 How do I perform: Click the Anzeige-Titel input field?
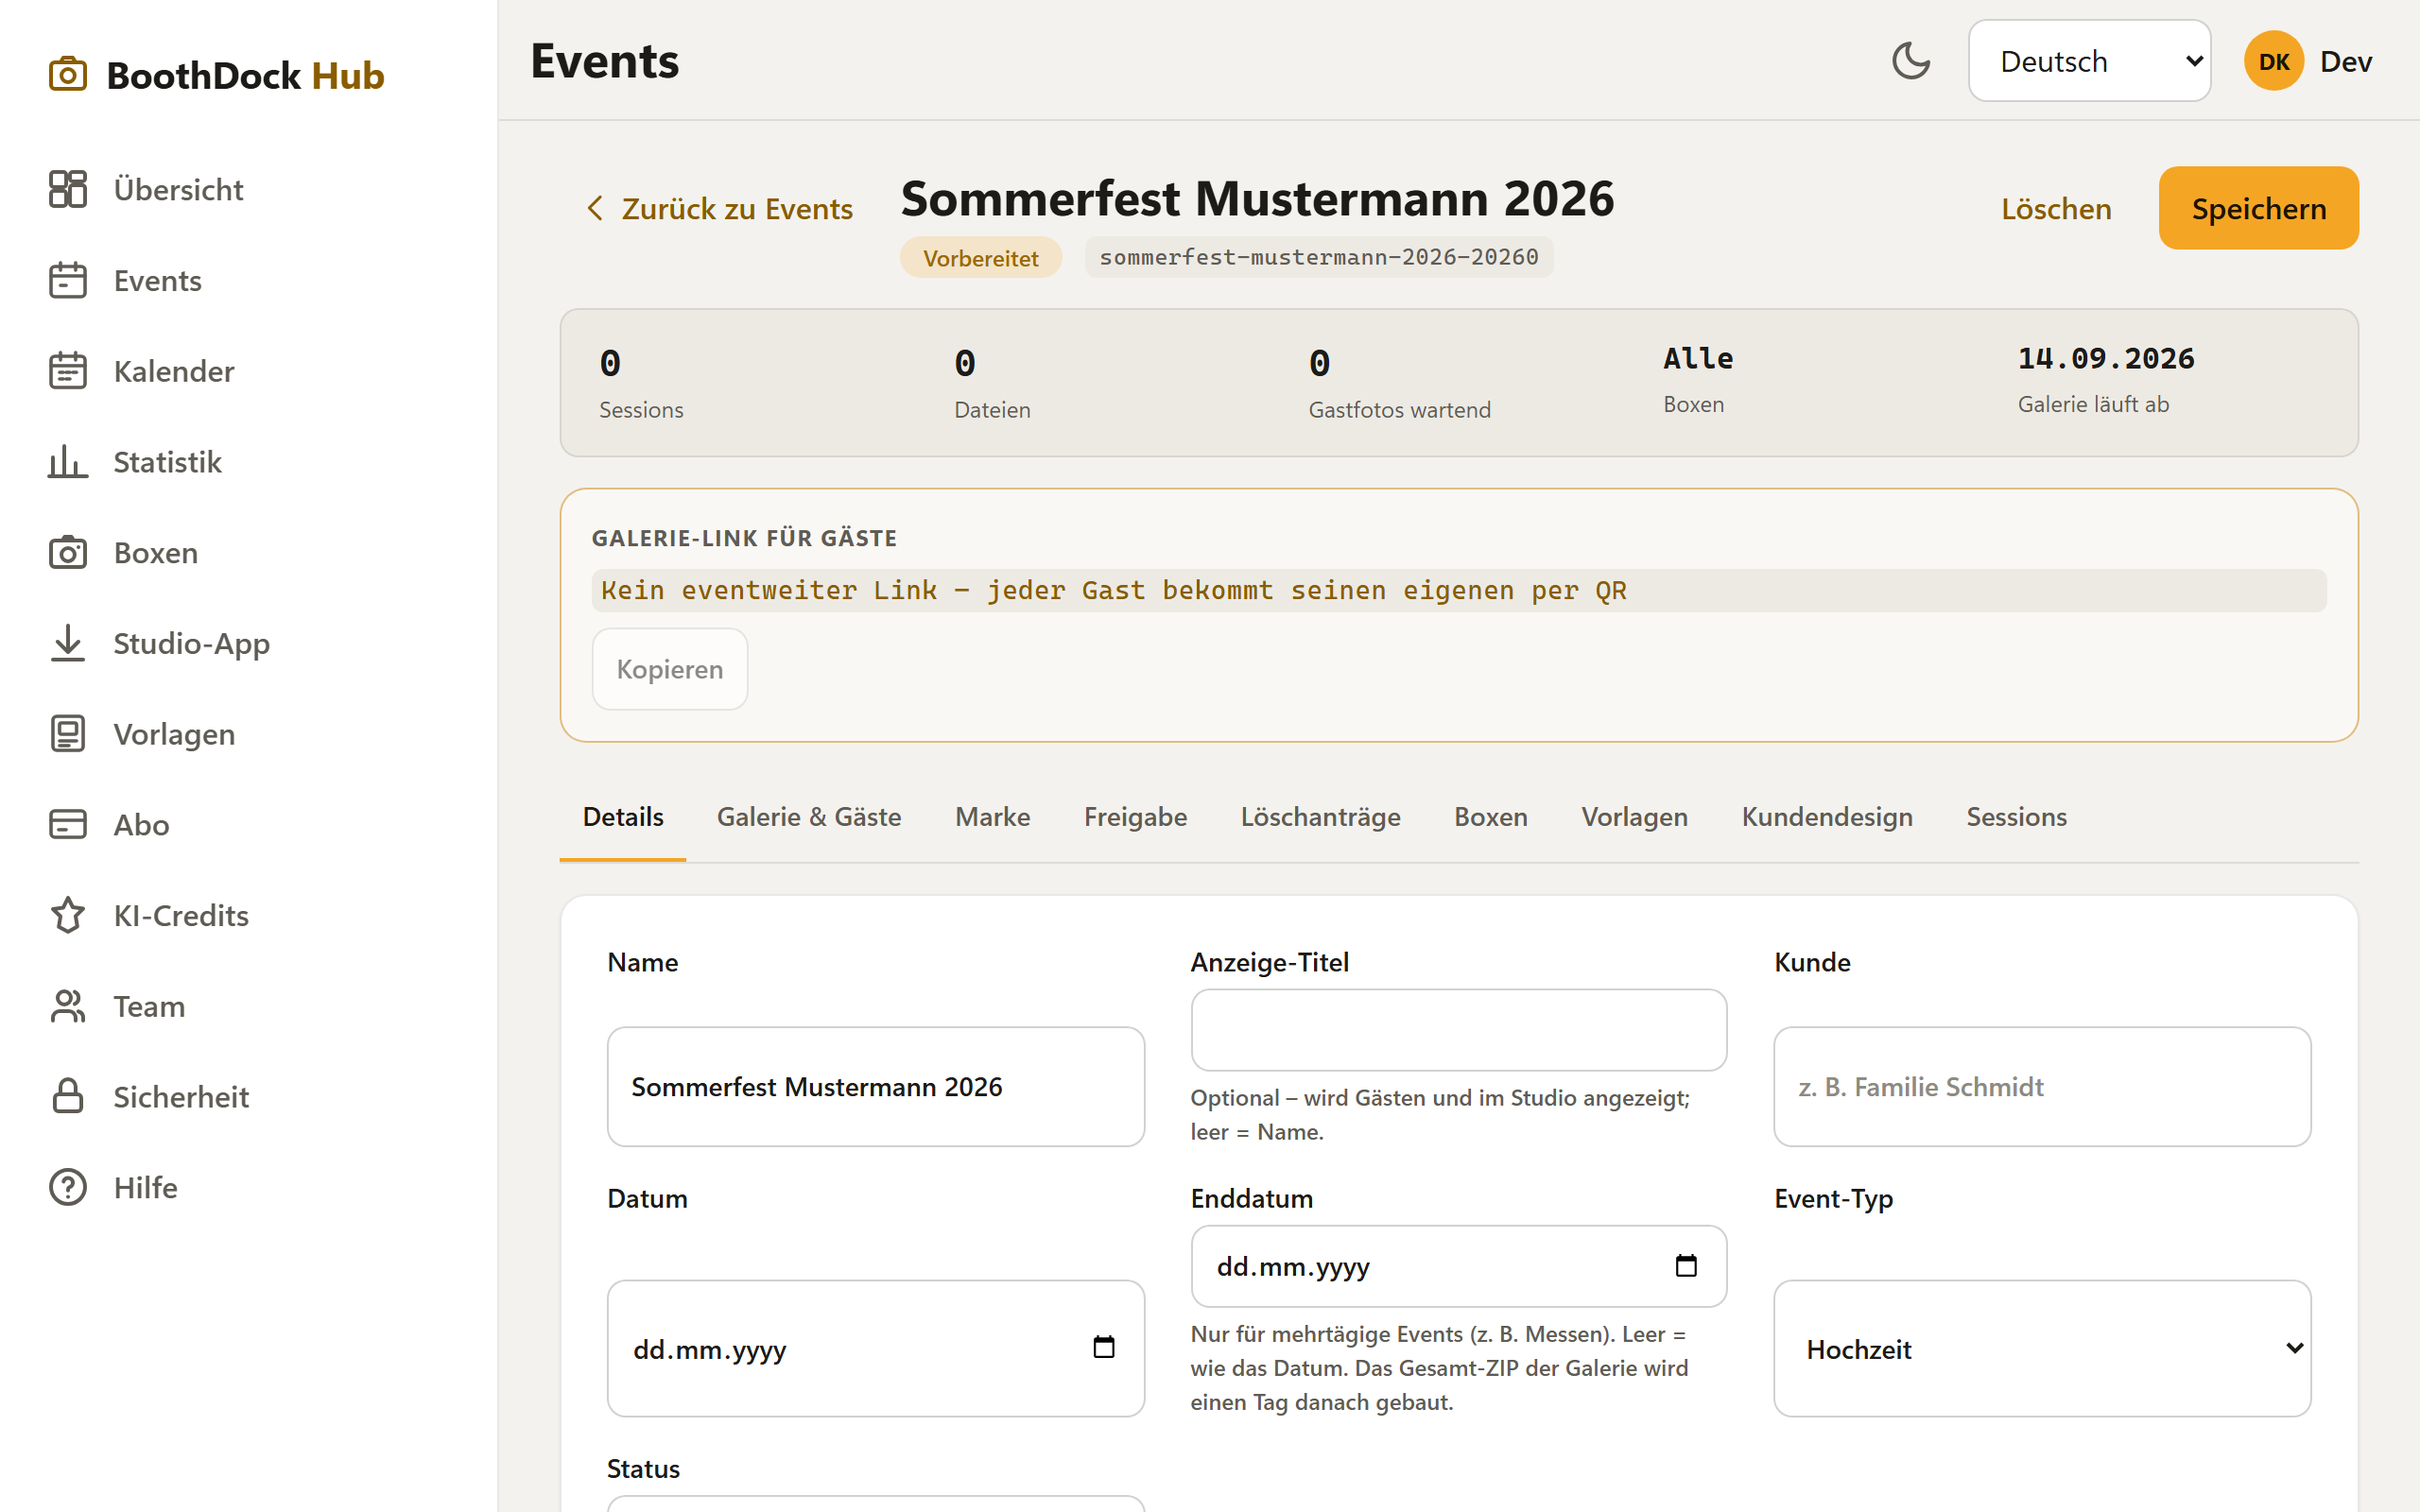tap(1458, 1030)
